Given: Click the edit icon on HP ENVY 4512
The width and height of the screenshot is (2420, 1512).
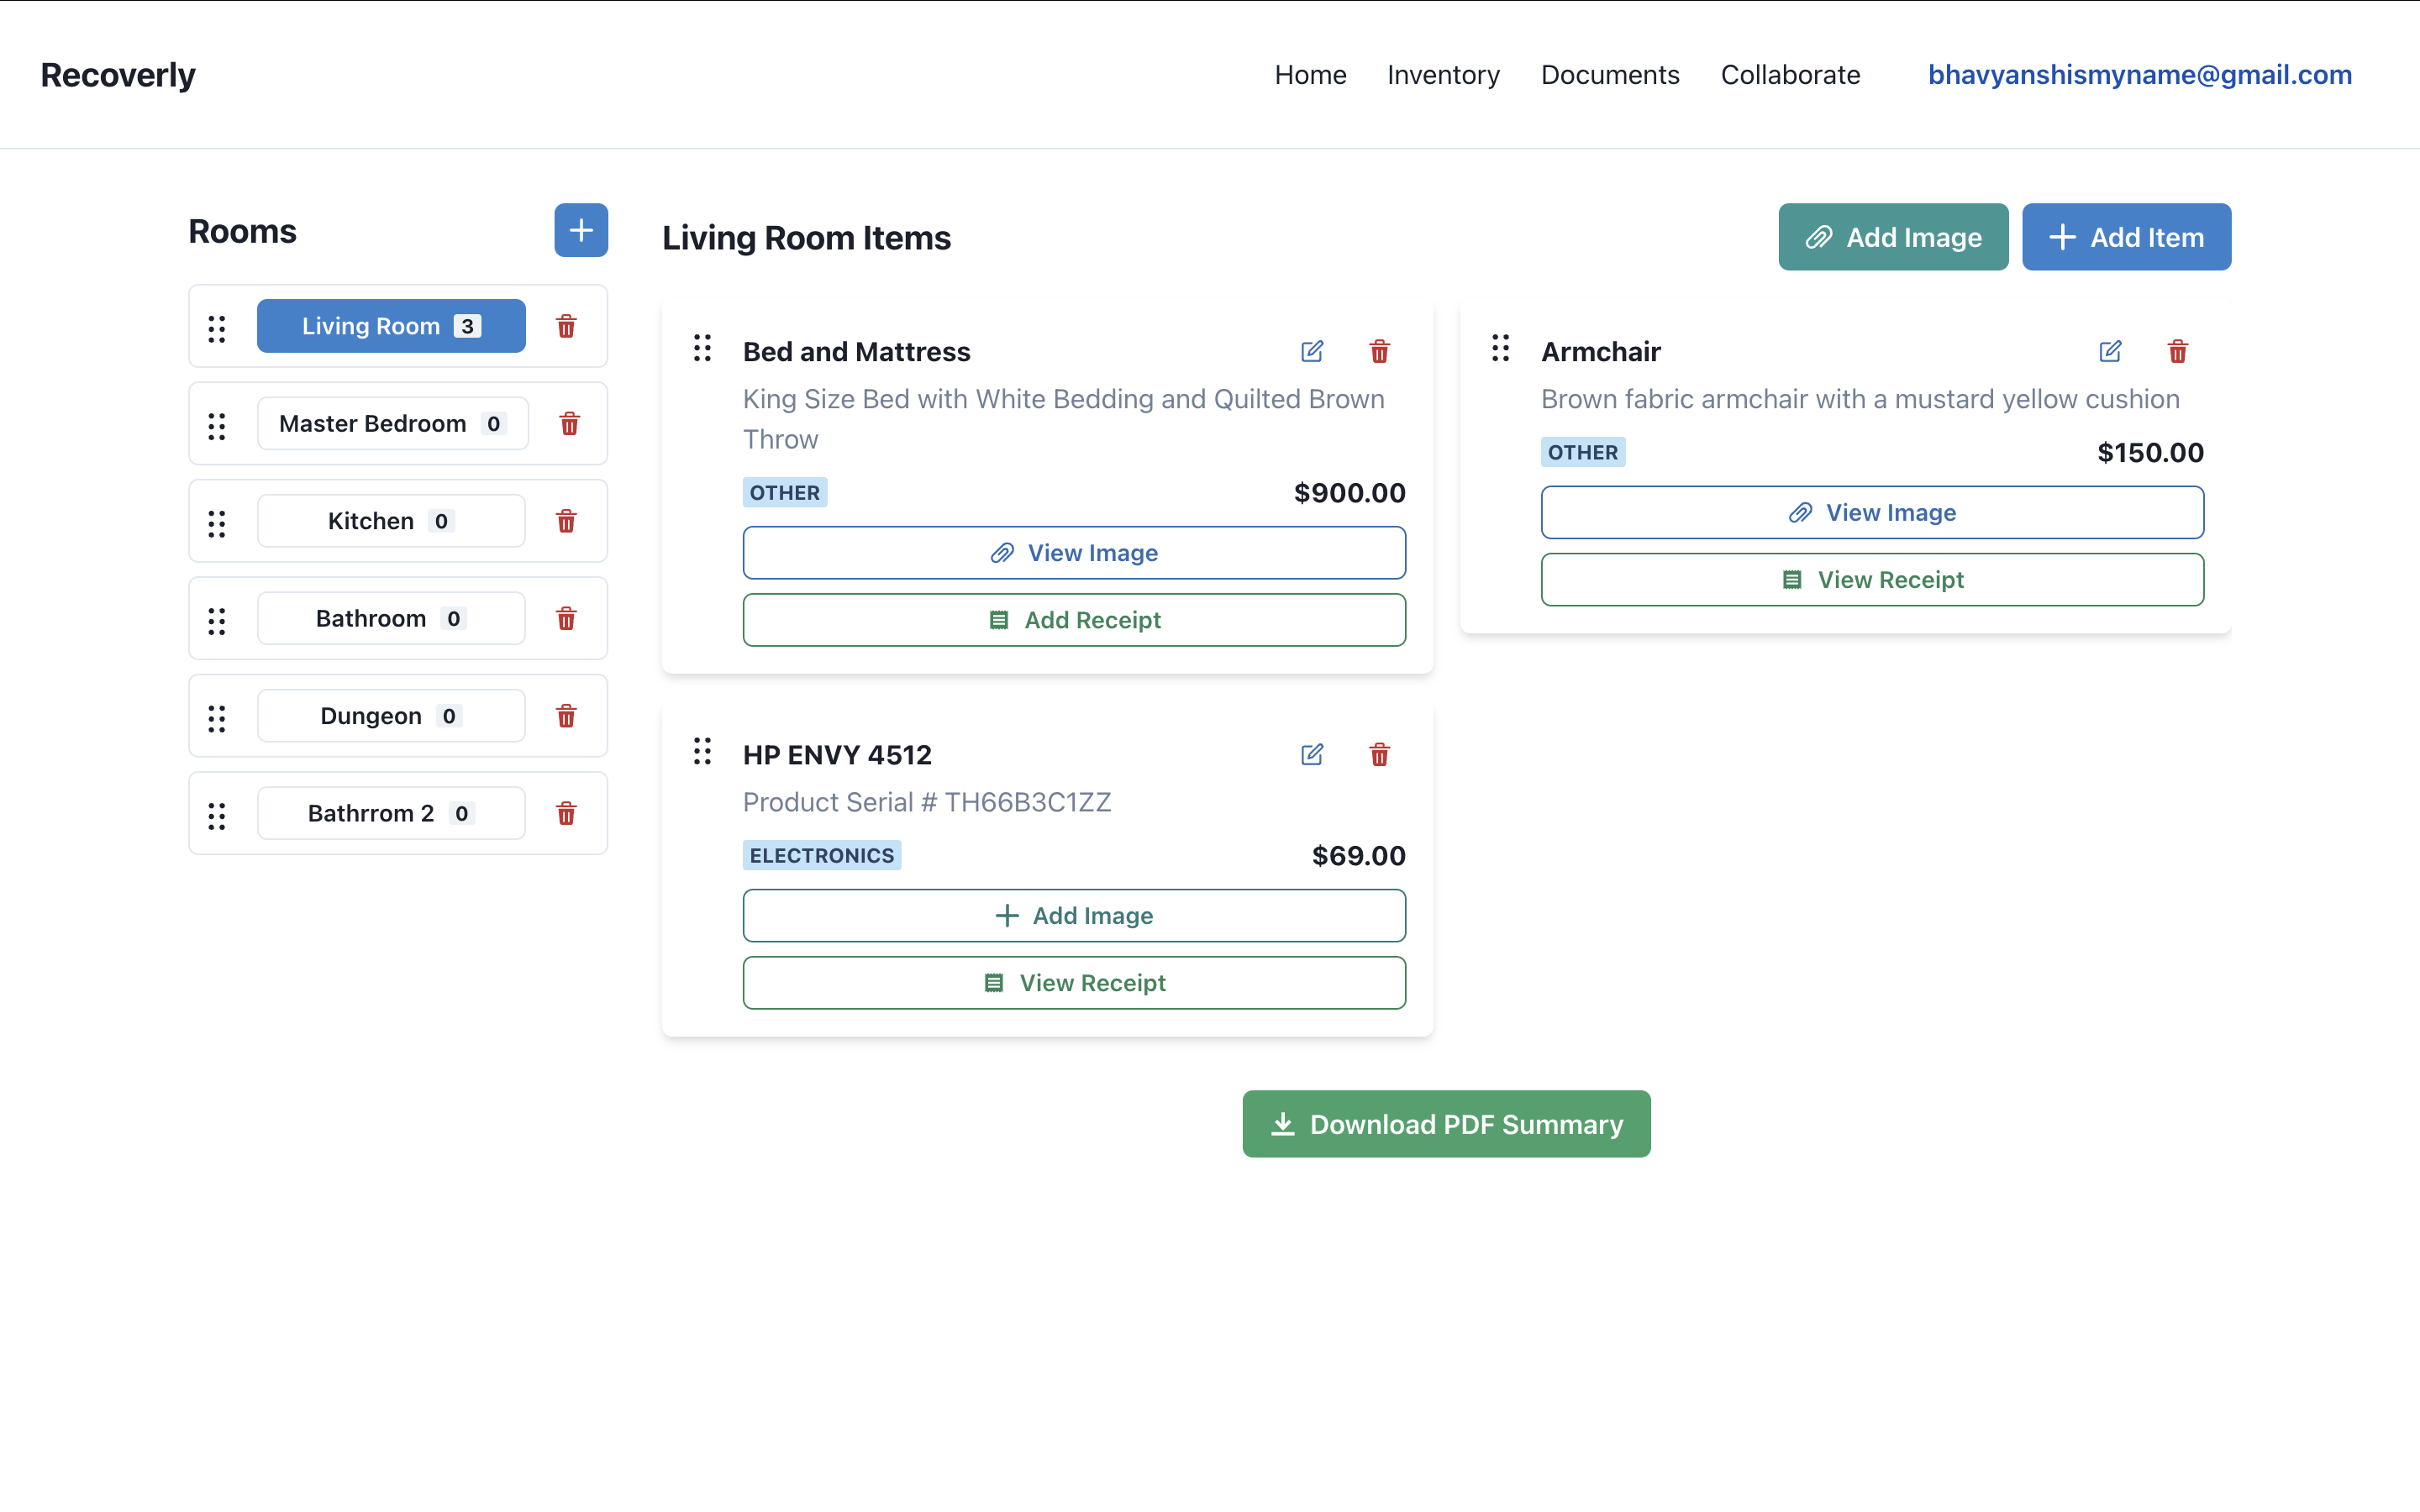Looking at the screenshot, I should coord(1312,754).
